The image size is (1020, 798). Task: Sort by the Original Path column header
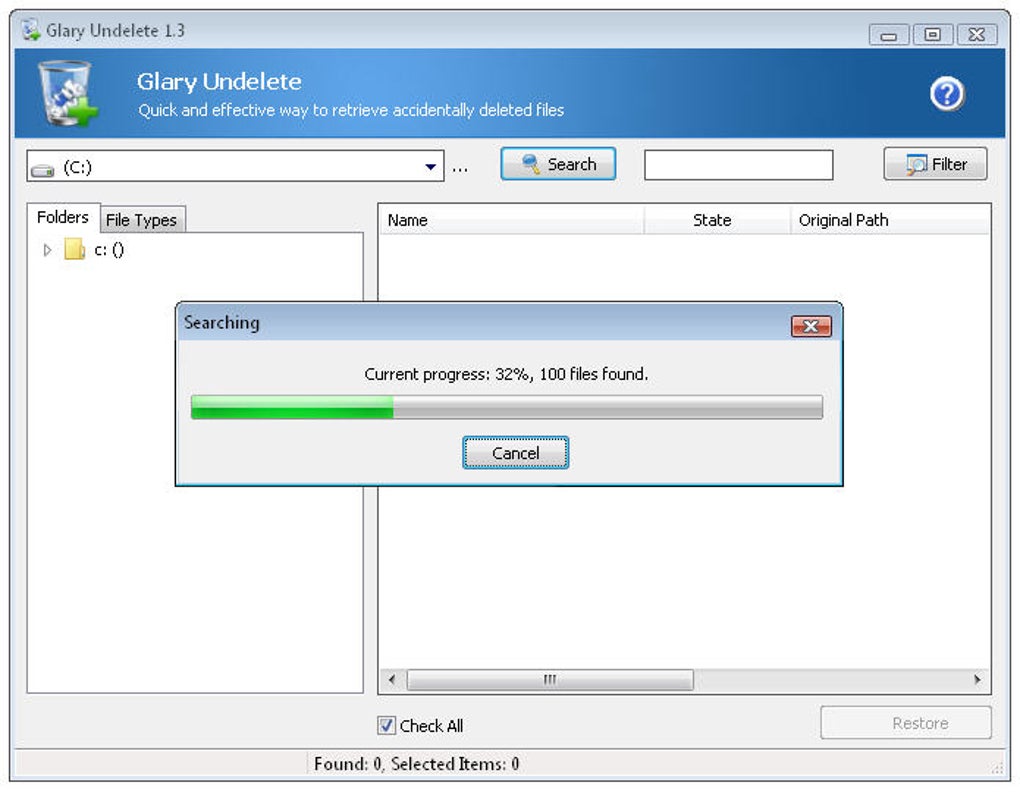[891, 220]
